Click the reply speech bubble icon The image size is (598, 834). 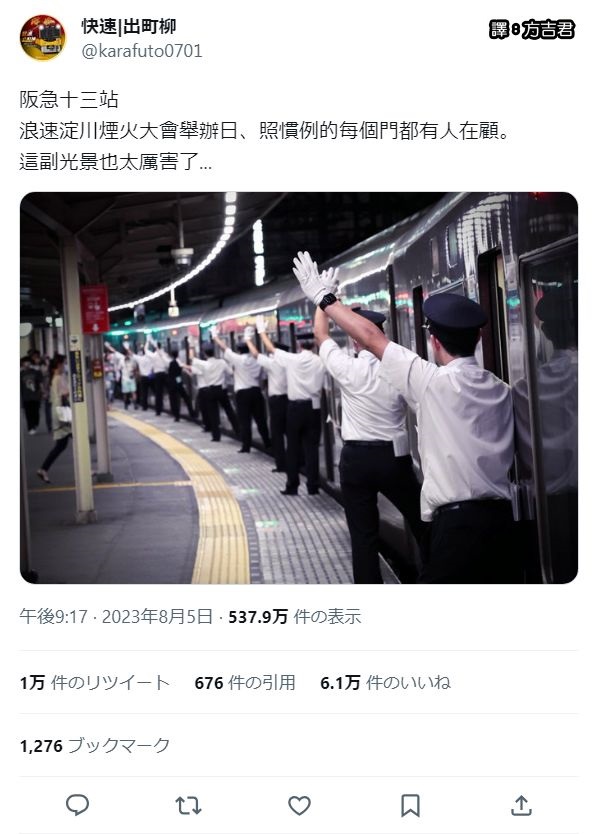pos(77,805)
